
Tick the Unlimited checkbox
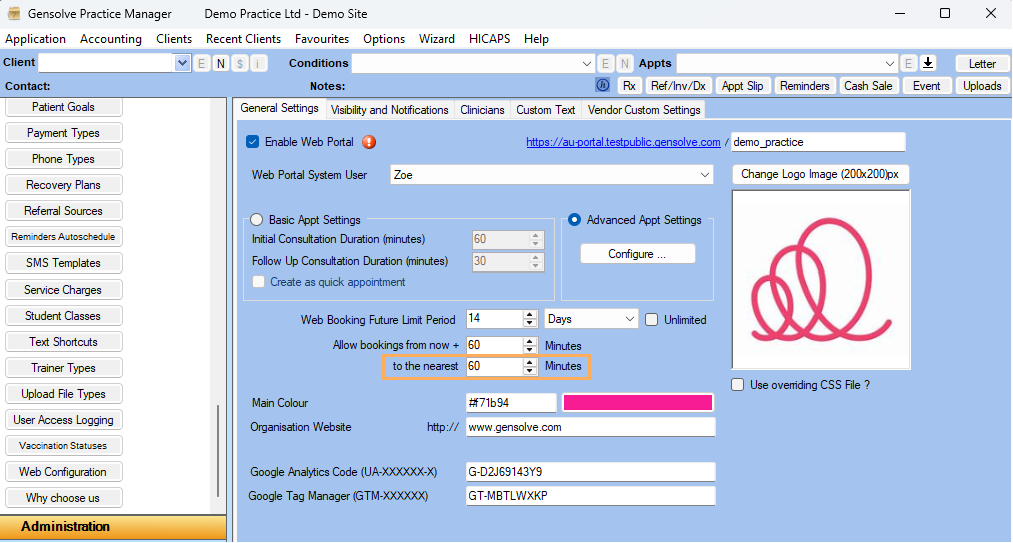point(652,320)
